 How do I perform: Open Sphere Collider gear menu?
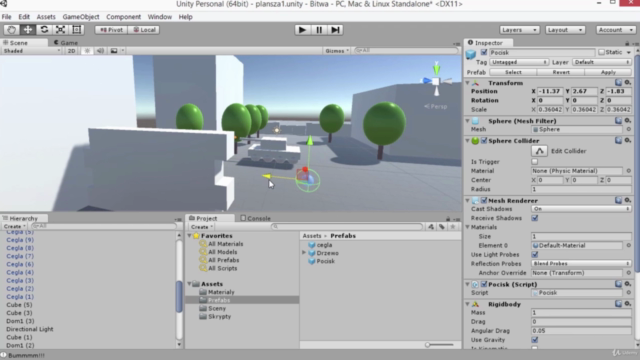click(628, 140)
